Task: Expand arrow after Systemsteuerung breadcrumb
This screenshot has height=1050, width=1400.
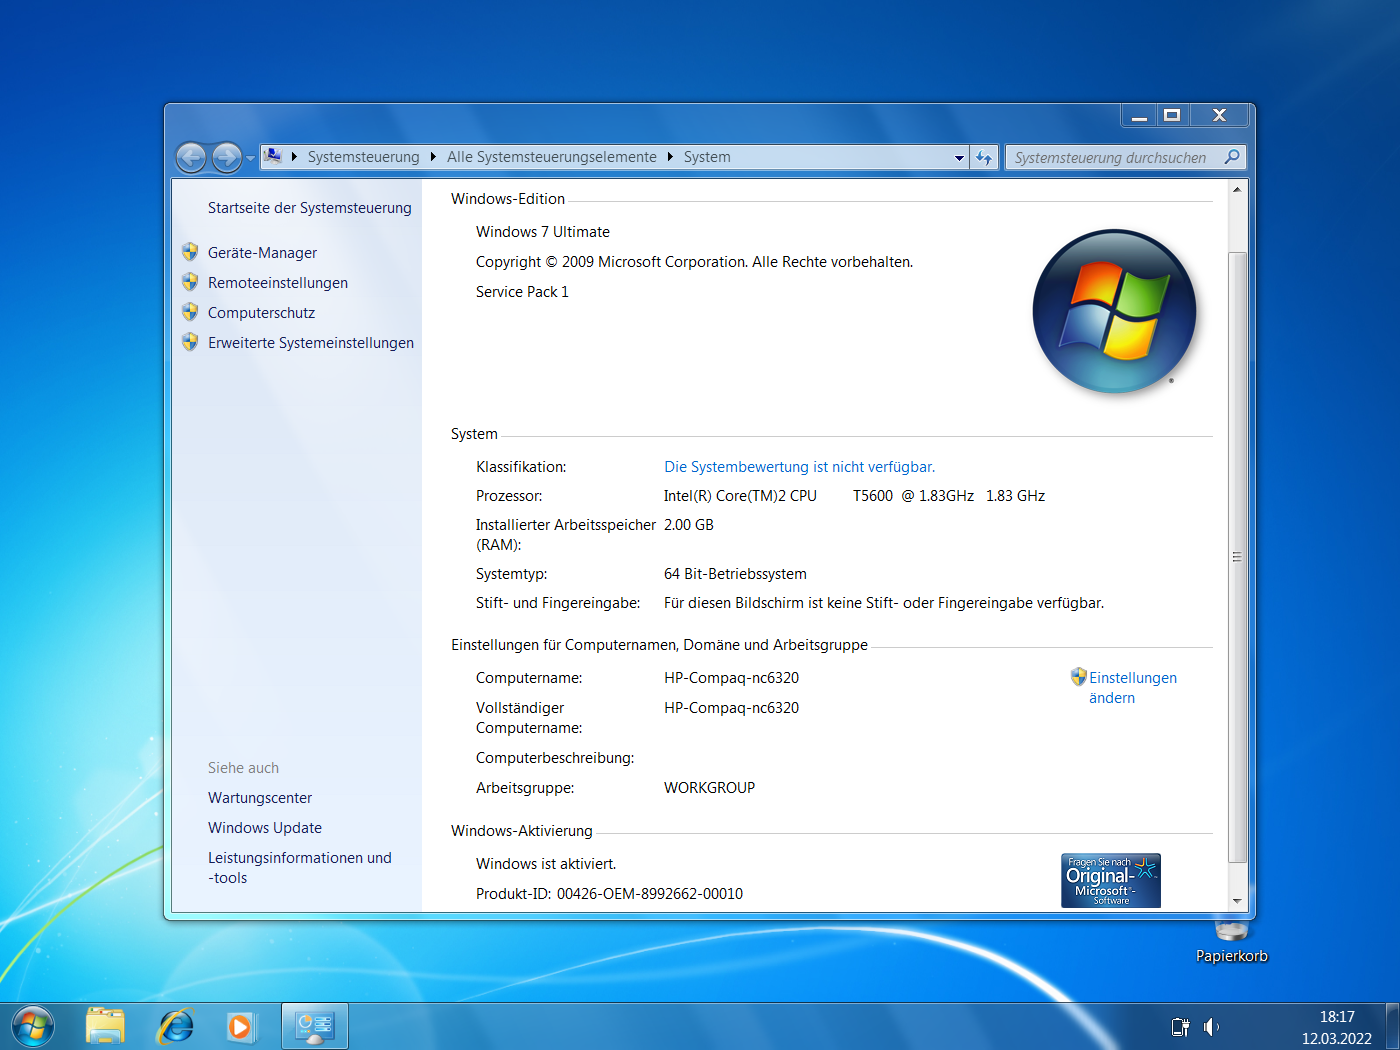Action: 433,157
